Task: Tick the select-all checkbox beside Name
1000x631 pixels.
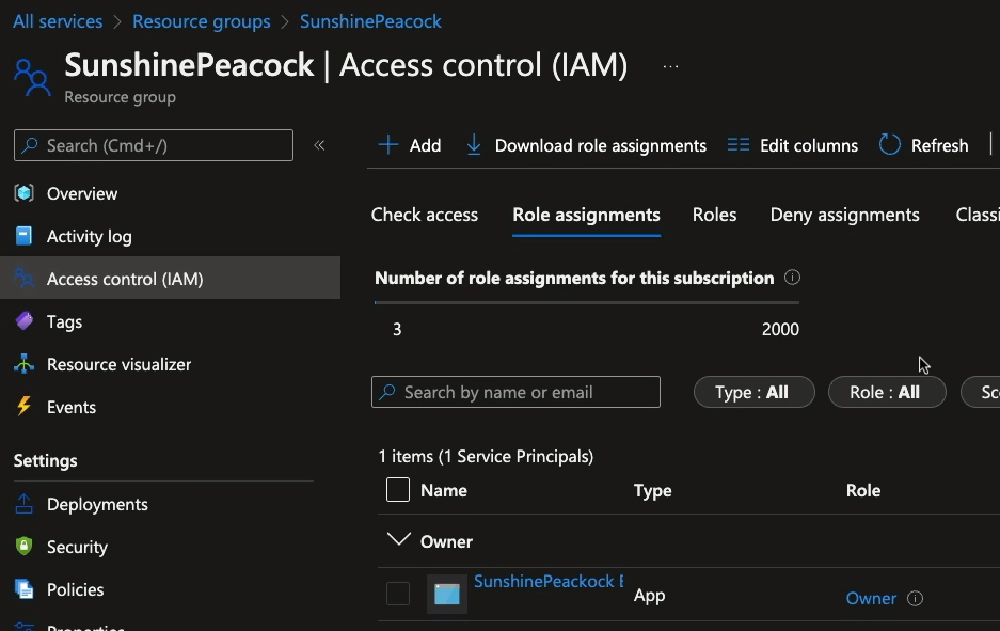Action: (398, 489)
